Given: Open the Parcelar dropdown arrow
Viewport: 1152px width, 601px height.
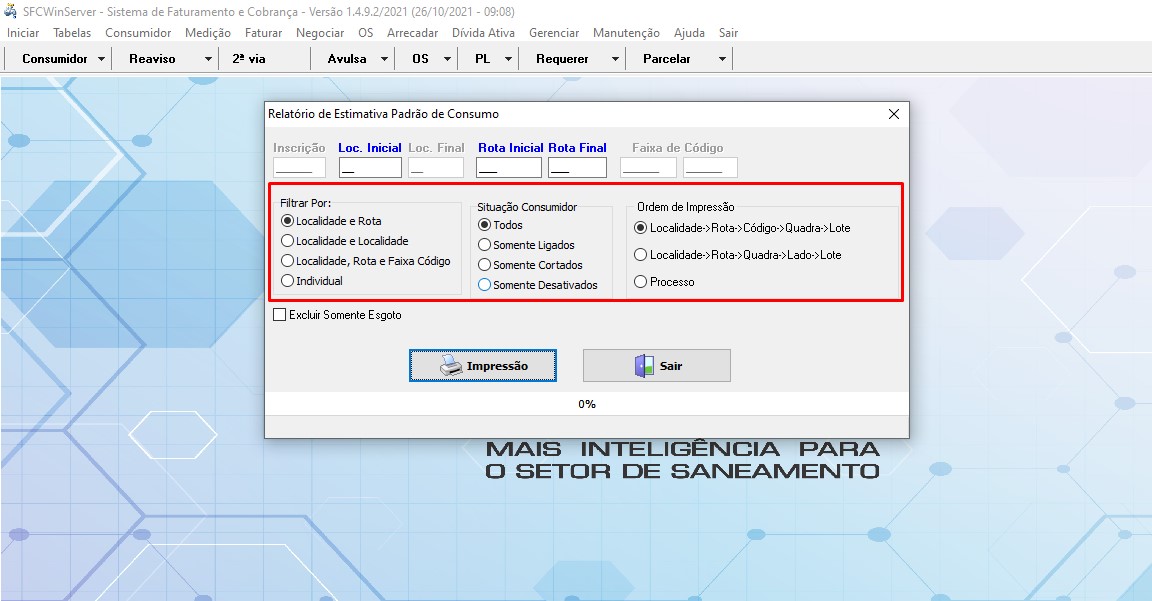Looking at the screenshot, I should (722, 59).
